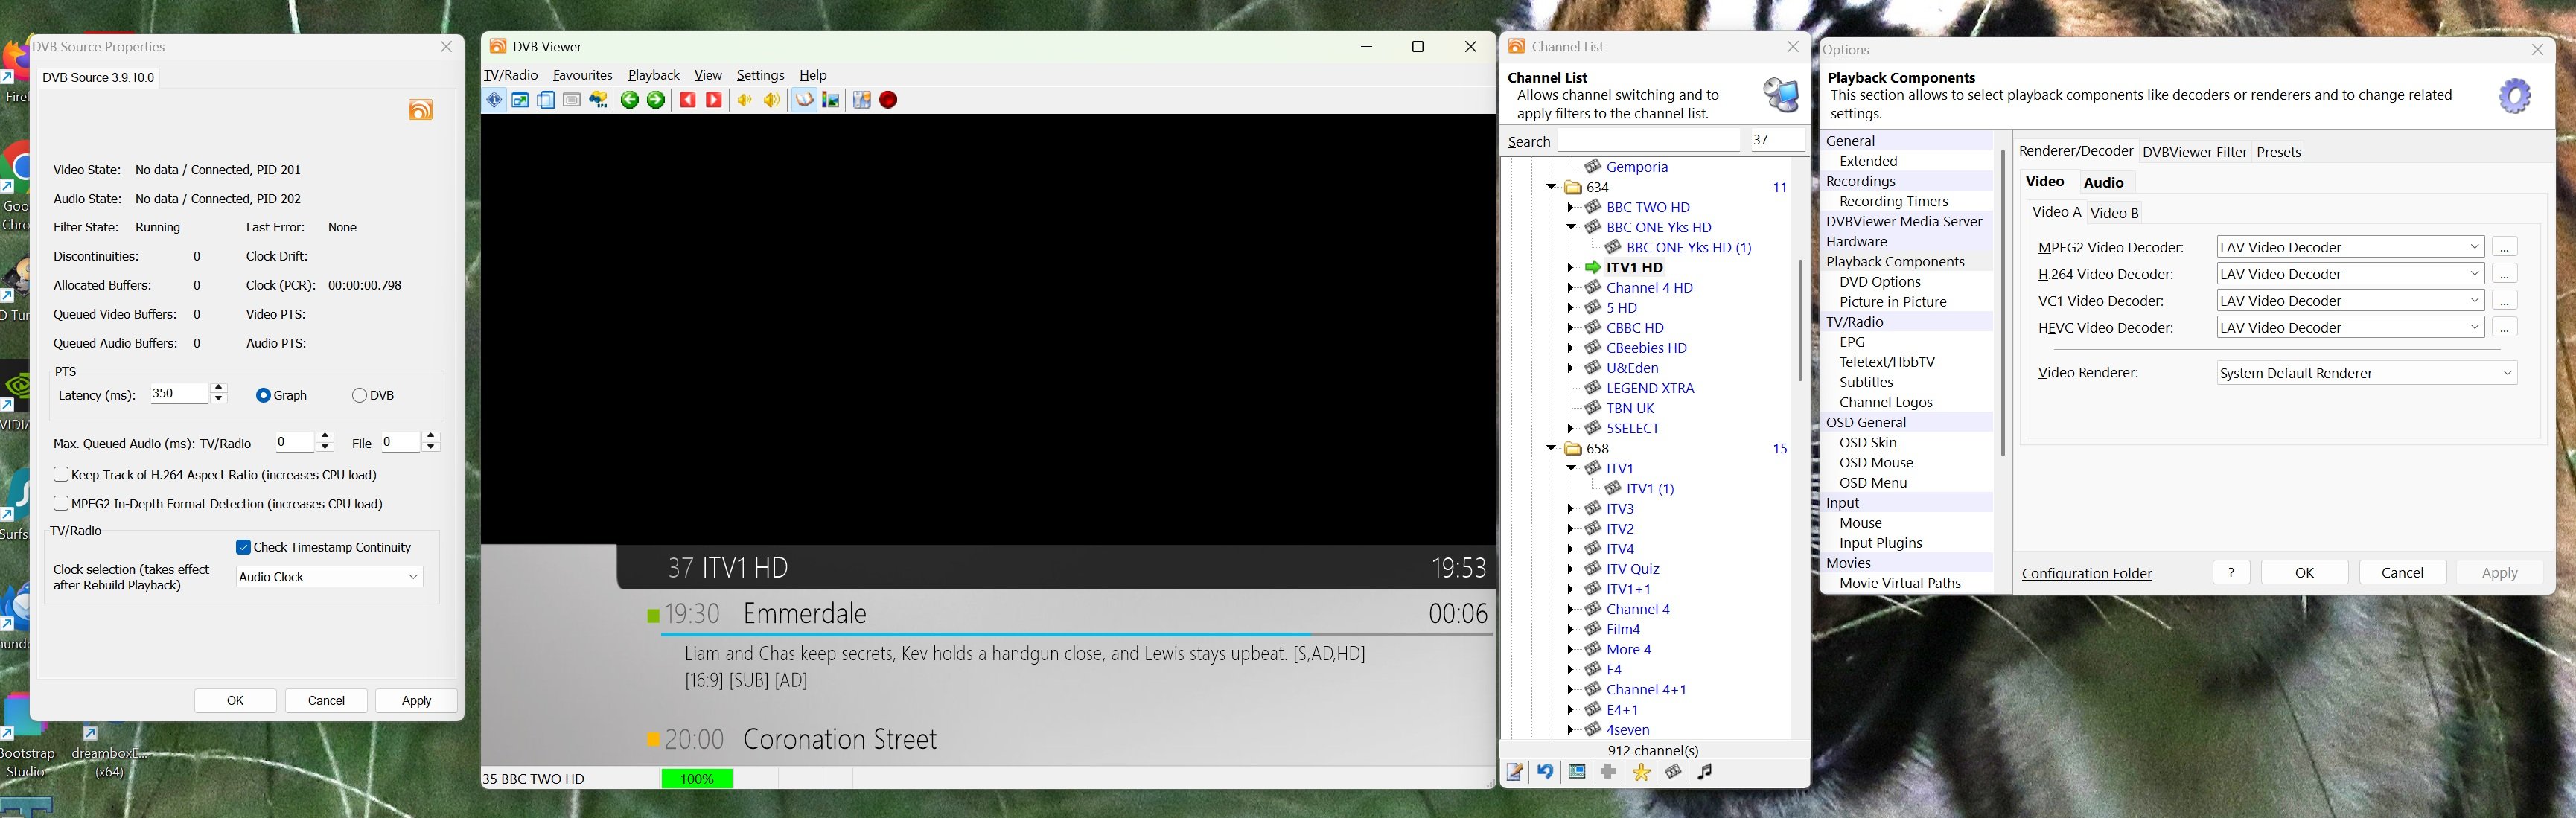Collapse the 658 folder in channel tree
This screenshot has width=2576, height=818.
pos(1552,449)
